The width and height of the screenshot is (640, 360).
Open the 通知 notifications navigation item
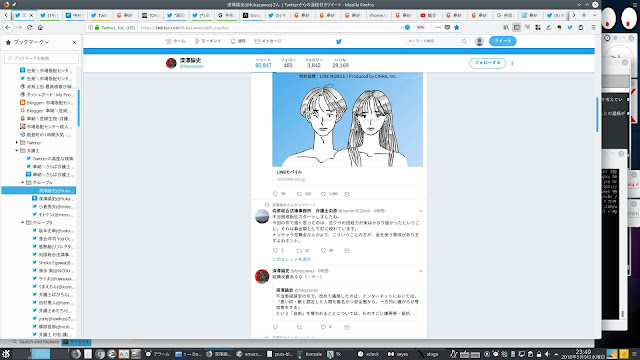pyautogui.click(x=238, y=41)
